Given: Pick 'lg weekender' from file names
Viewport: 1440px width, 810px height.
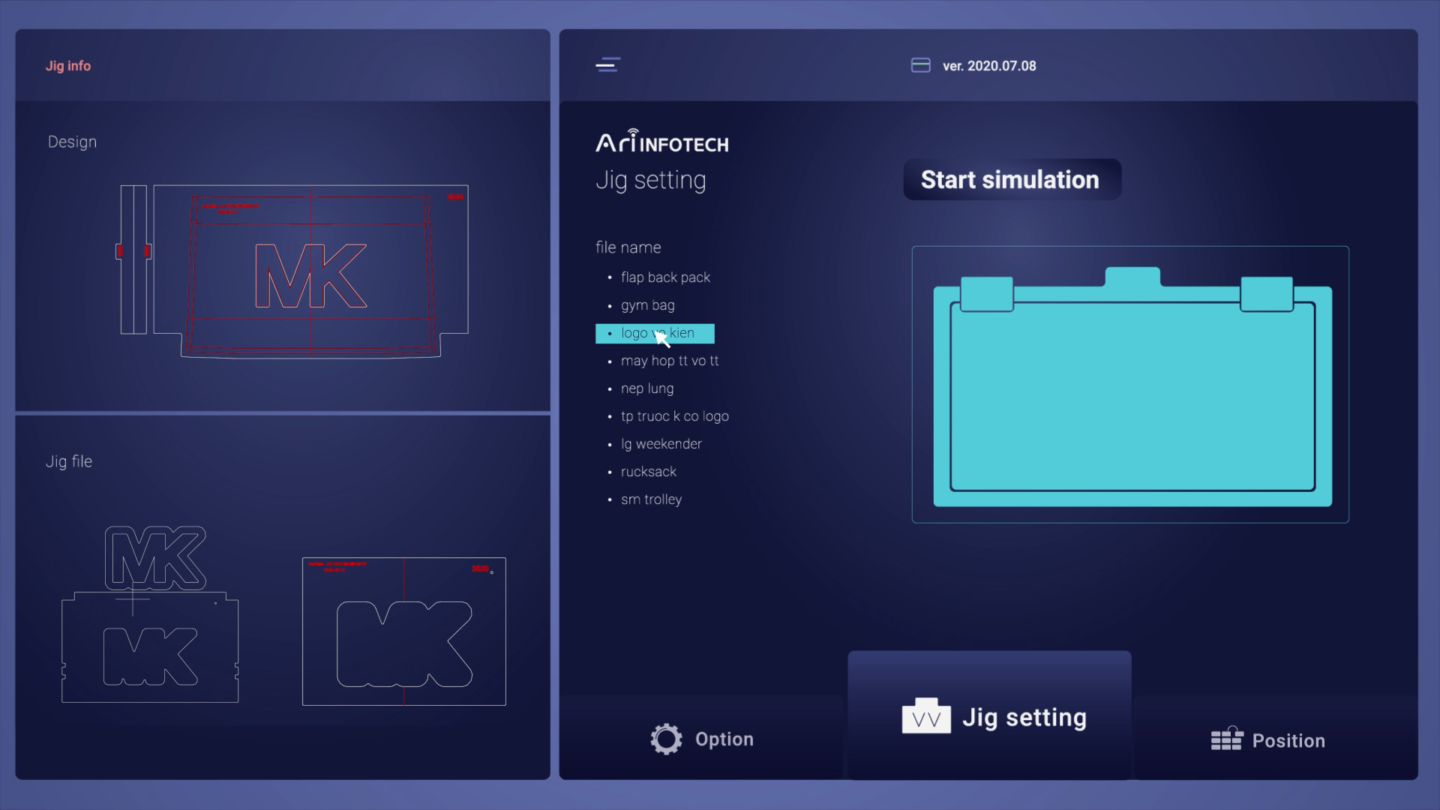Looking at the screenshot, I should 661,444.
